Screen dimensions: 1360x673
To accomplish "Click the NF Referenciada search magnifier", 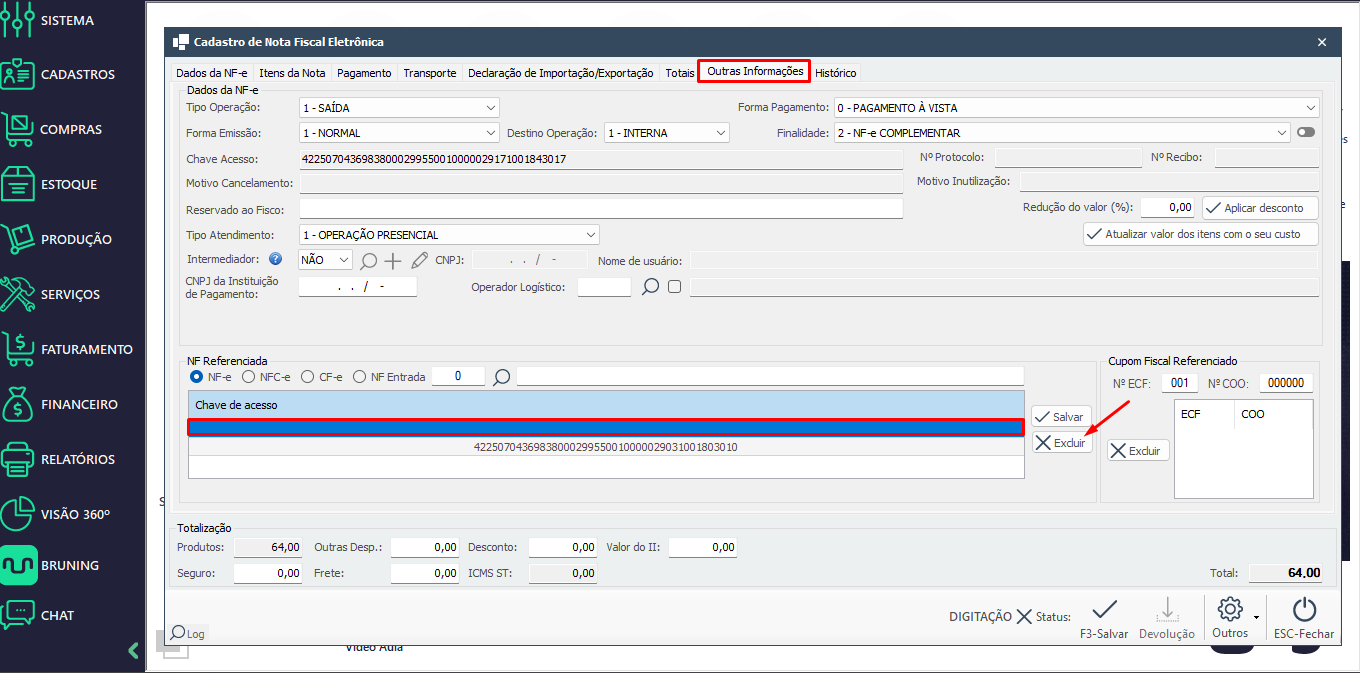I will (x=502, y=377).
